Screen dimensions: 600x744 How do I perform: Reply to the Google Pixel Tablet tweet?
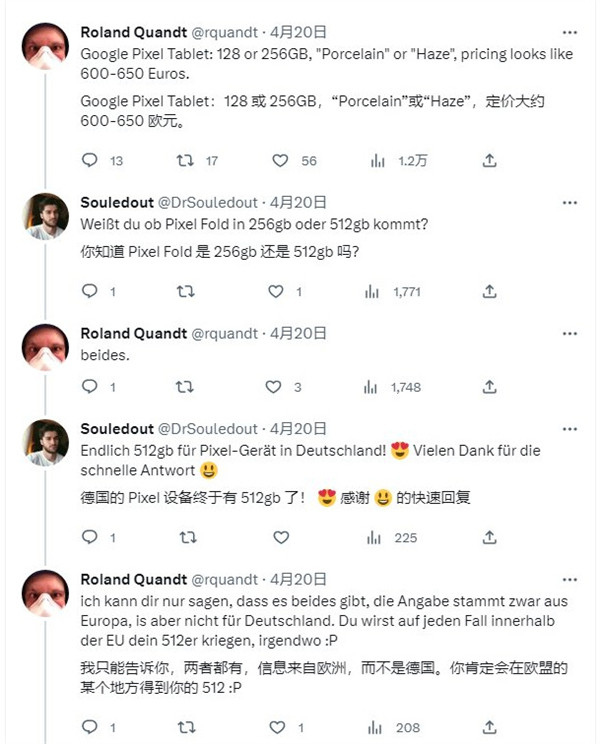coord(89,160)
